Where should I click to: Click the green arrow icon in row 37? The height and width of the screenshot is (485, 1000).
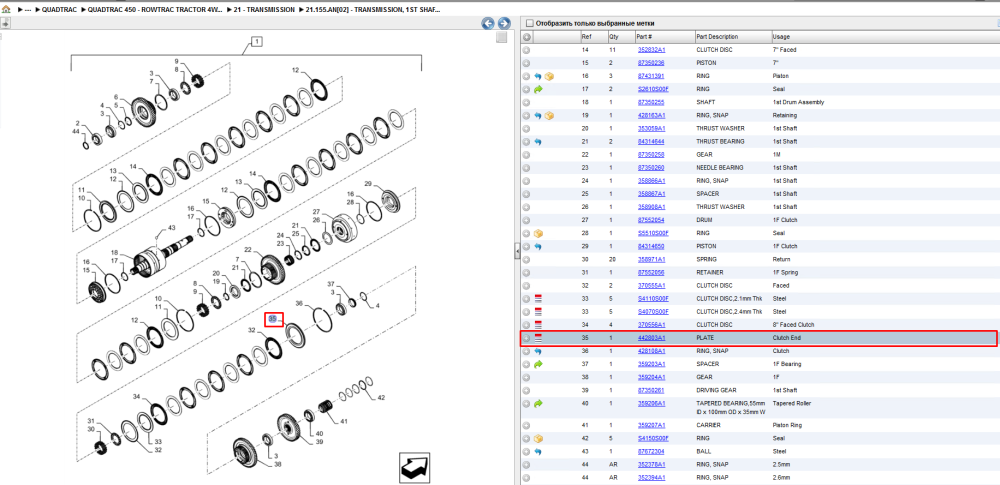[538, 364]
